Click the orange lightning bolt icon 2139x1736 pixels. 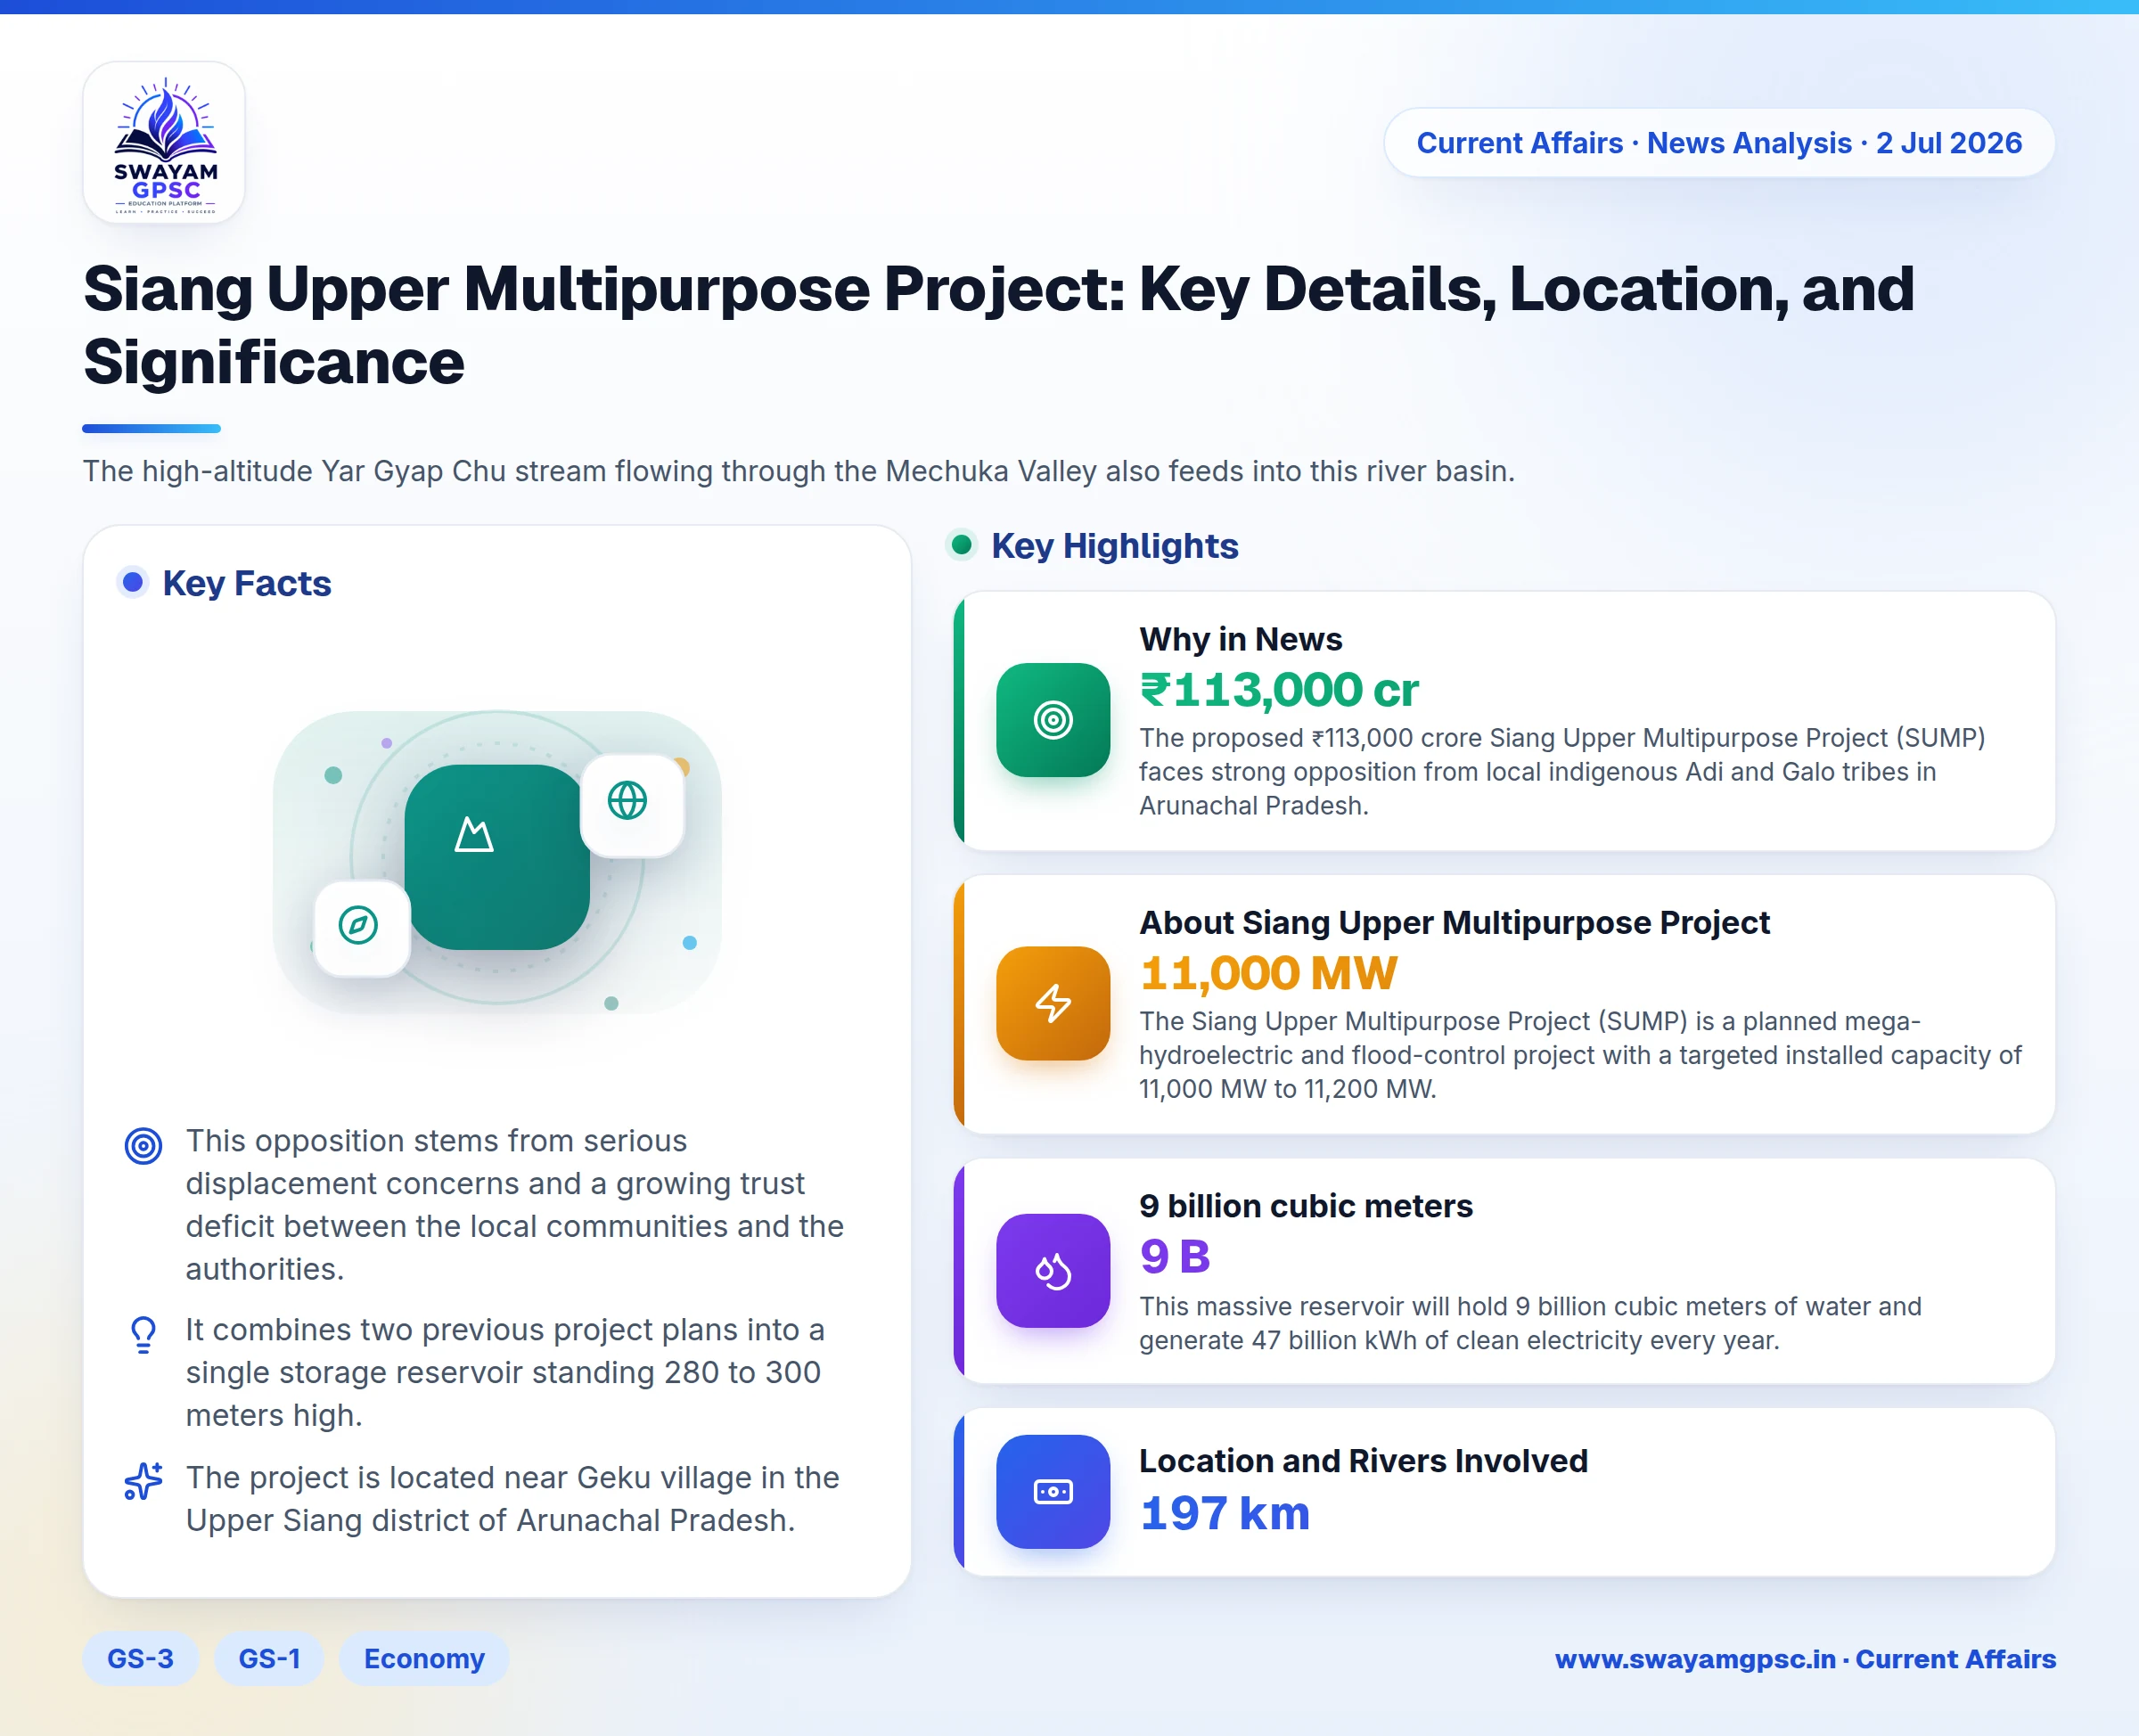point(1053,1003)
